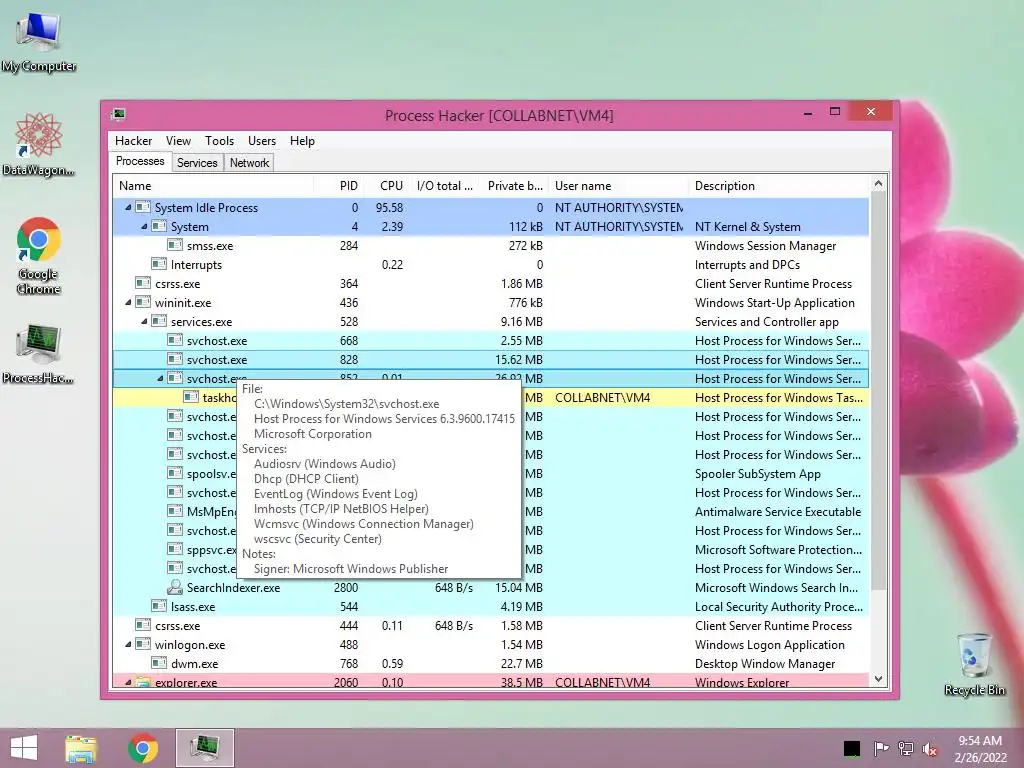Open My Computer desktop icon
Viewport: 1024px width, 768px height.
click(x=39, y=40)
